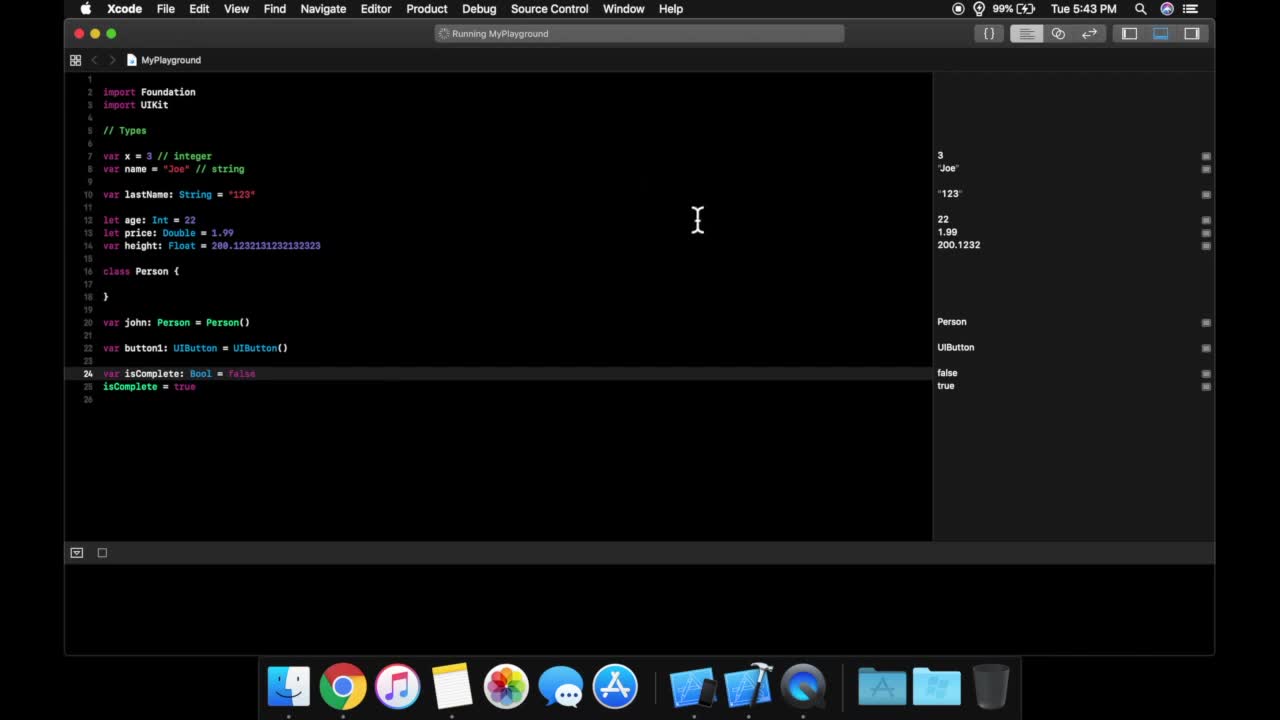This screenshot has width=1280, height=720.
Task: Select the Standard editor mode
Action: pos(1026,33)
